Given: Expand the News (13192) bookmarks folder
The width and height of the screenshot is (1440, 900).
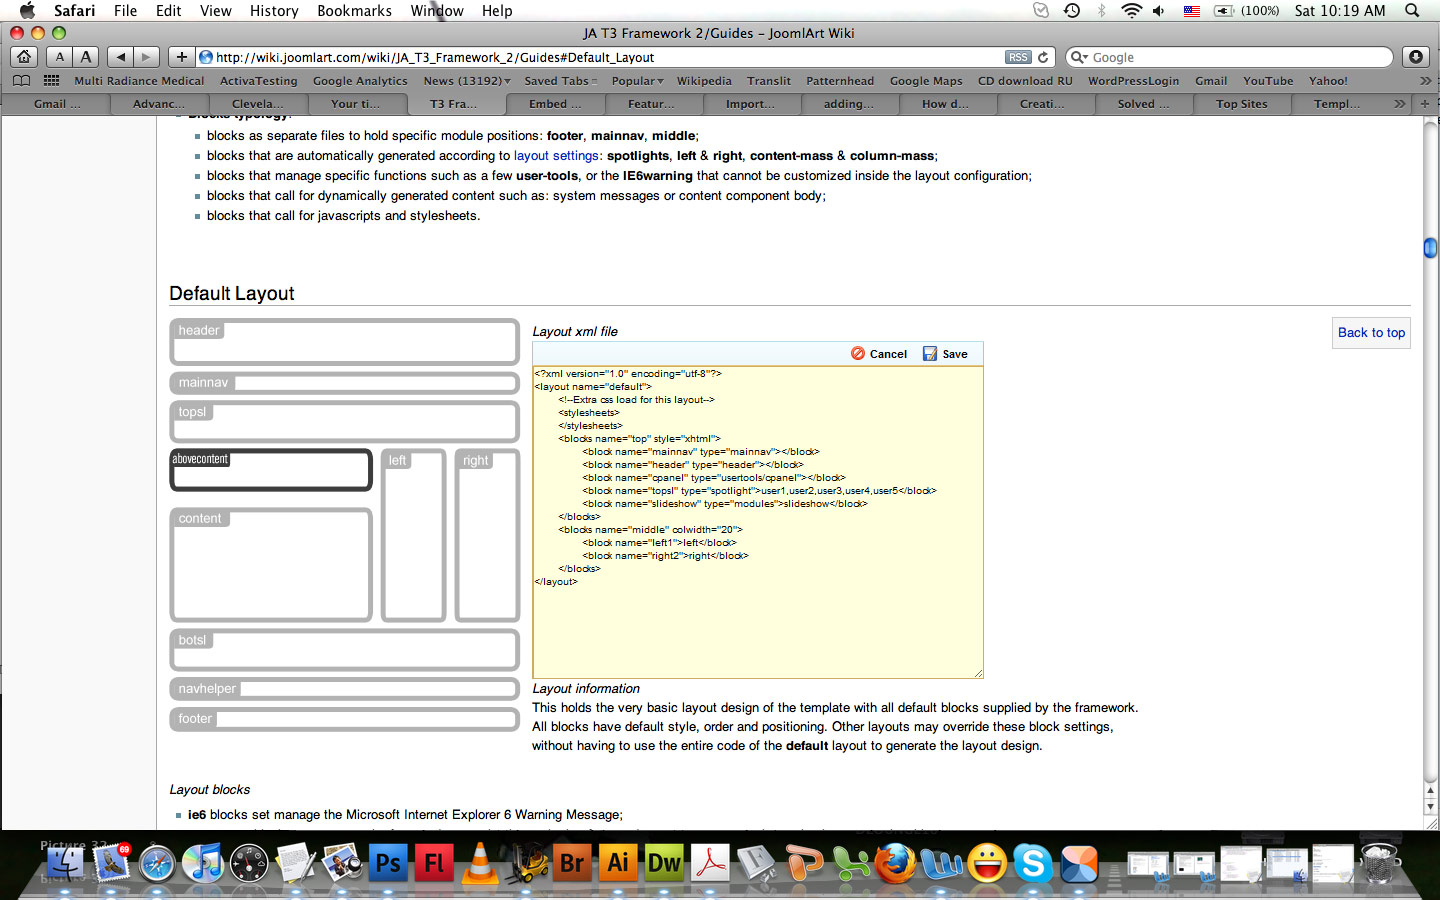Looking at the screenshot, I should (x=466, y=81).
